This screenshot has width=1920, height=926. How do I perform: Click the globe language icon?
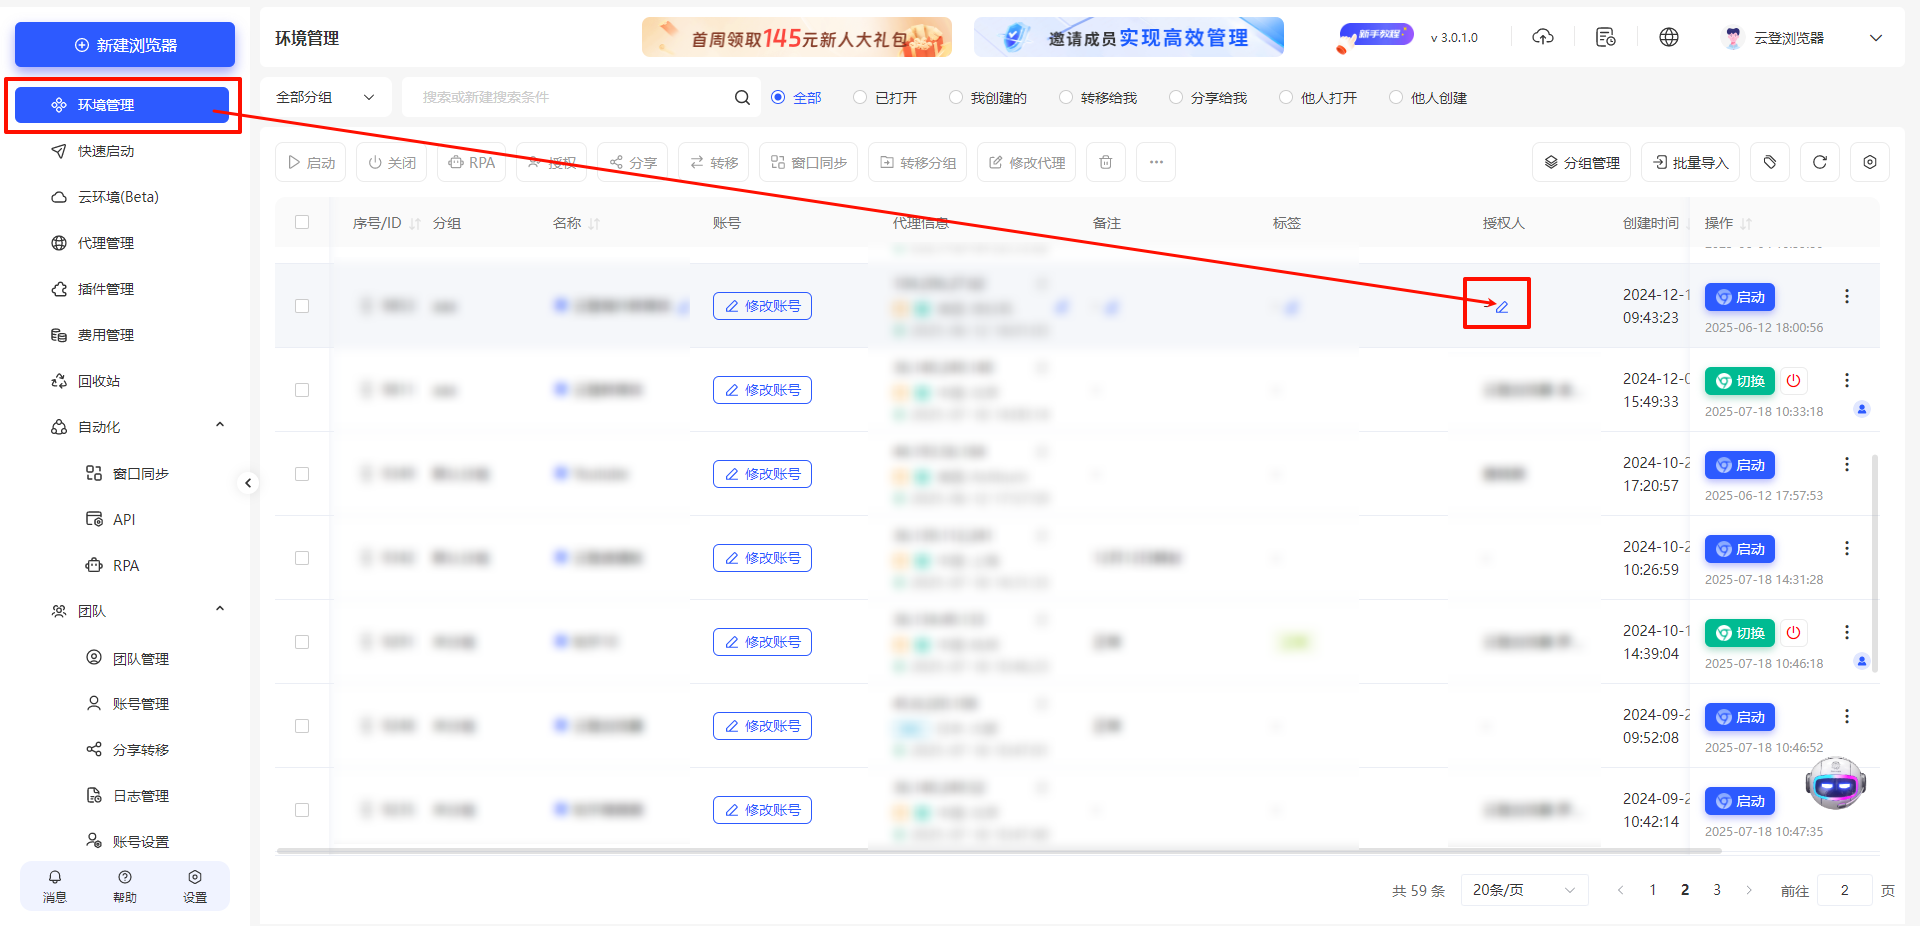pyautogui.click(x=1669, y=37)
